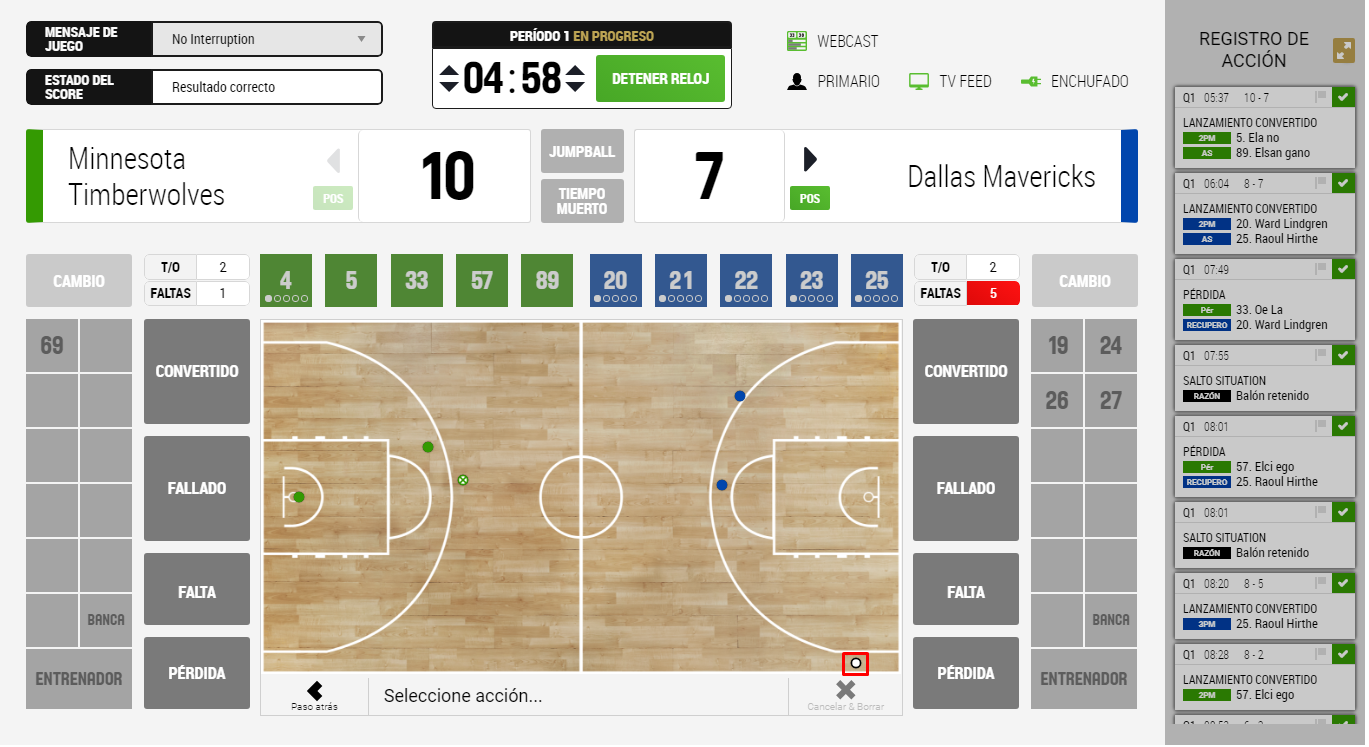Select Mavericks player 20

click(x=616, y=280)
